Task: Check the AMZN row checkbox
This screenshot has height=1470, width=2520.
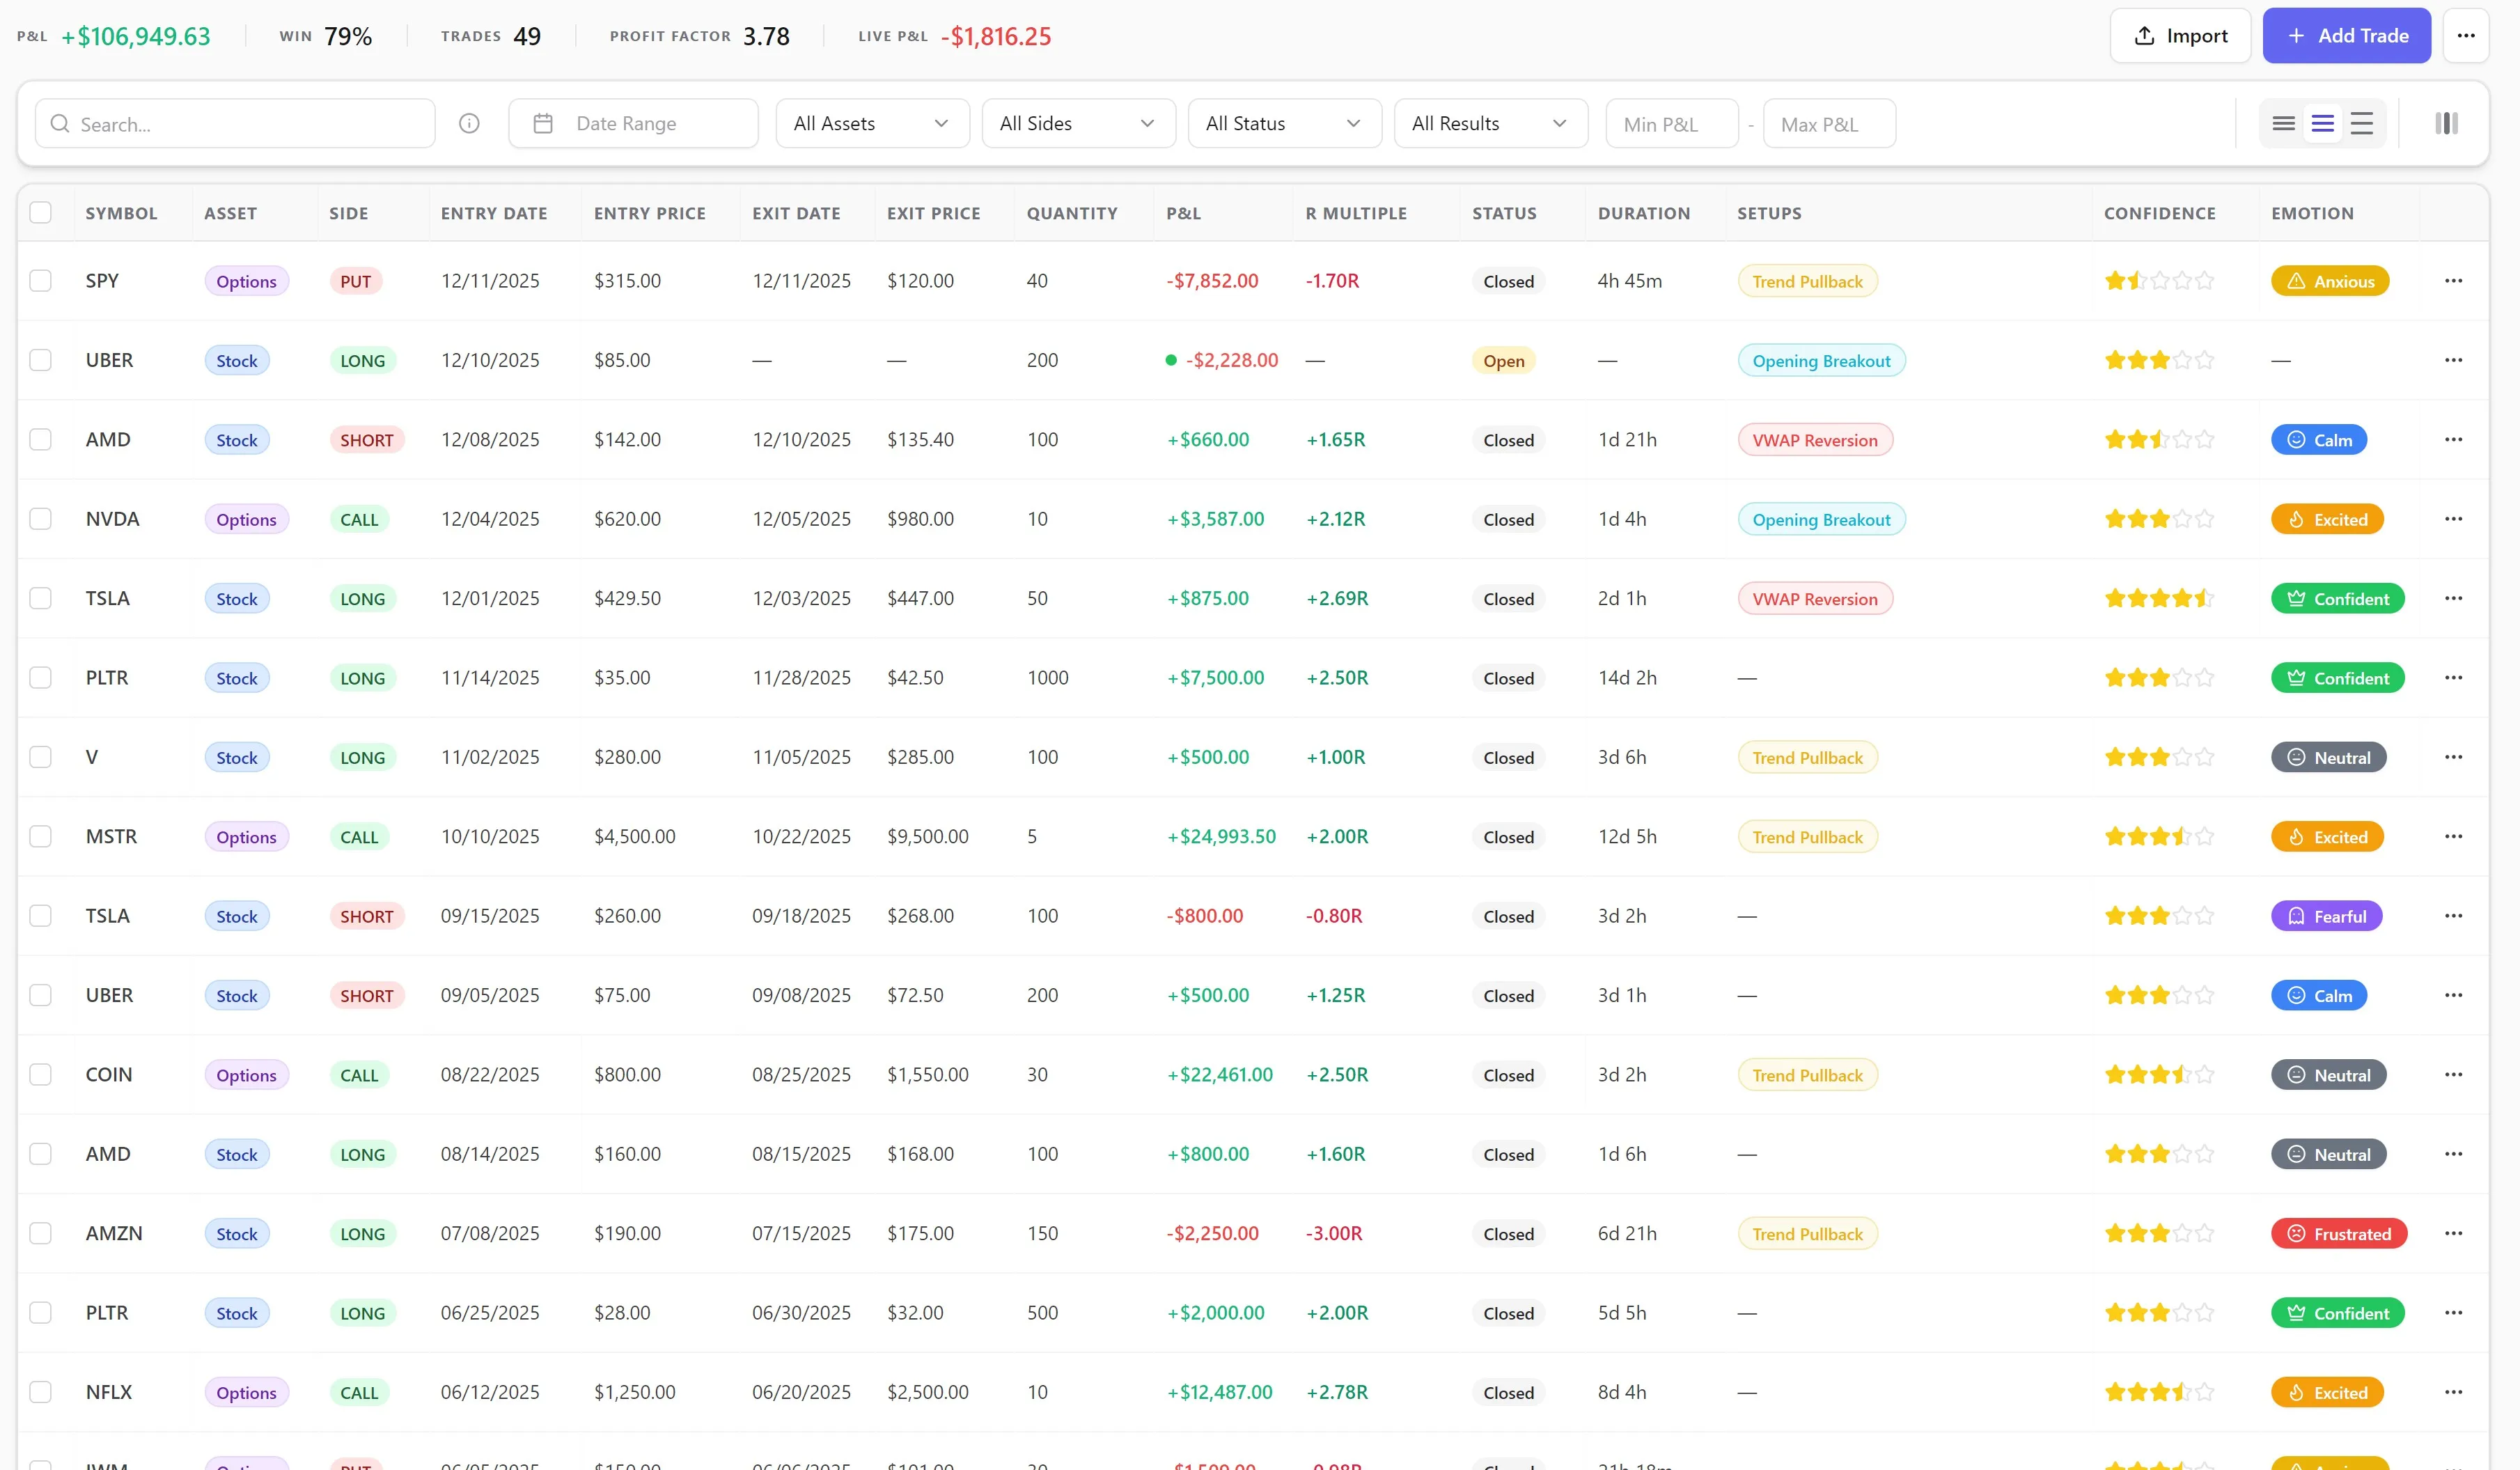Action: [x=40, y=1234]
